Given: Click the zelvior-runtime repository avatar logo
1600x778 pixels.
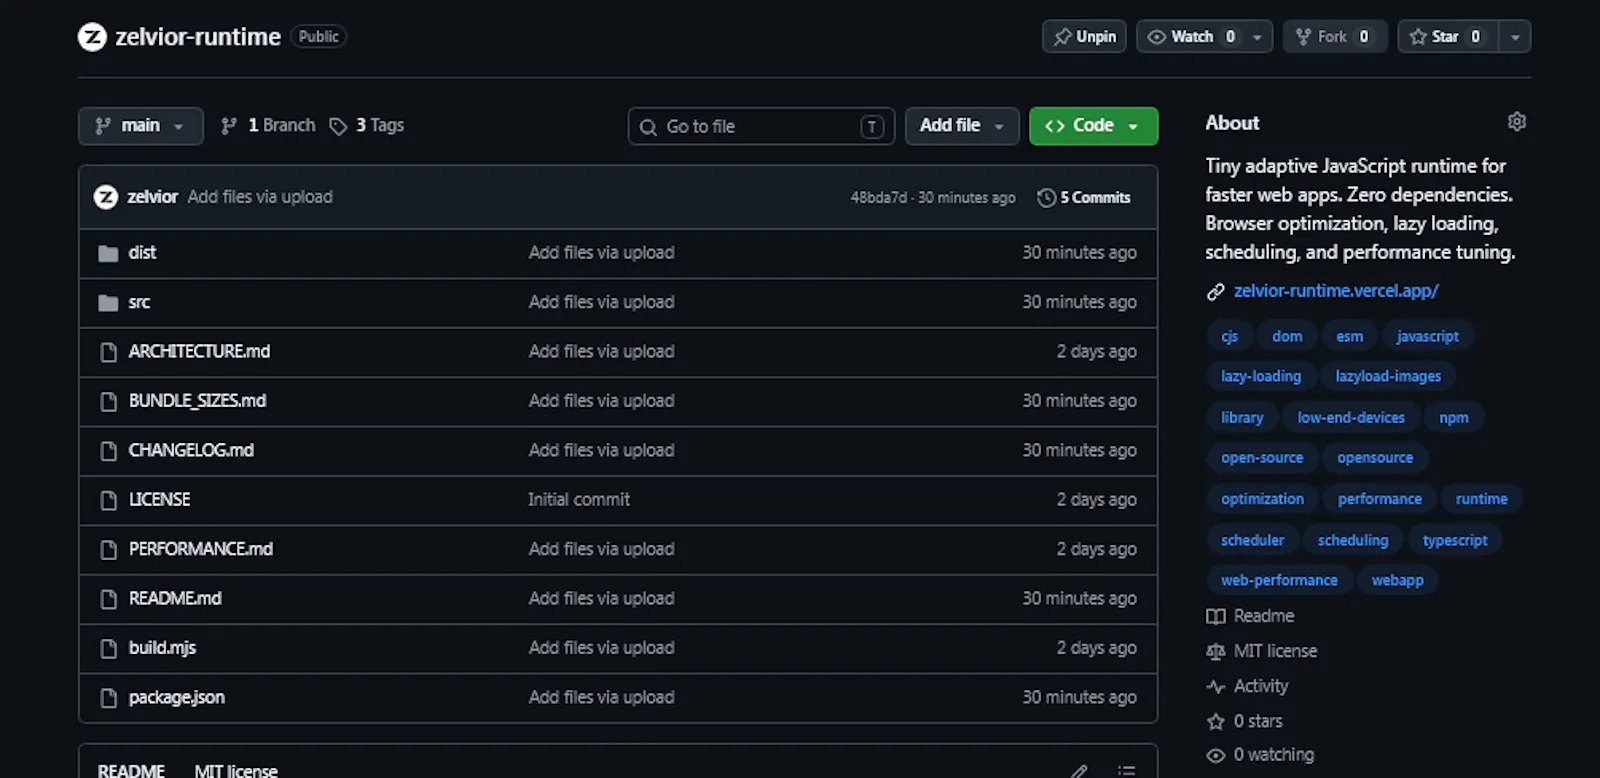Looking at the screenshot, I should coord(92,37).
